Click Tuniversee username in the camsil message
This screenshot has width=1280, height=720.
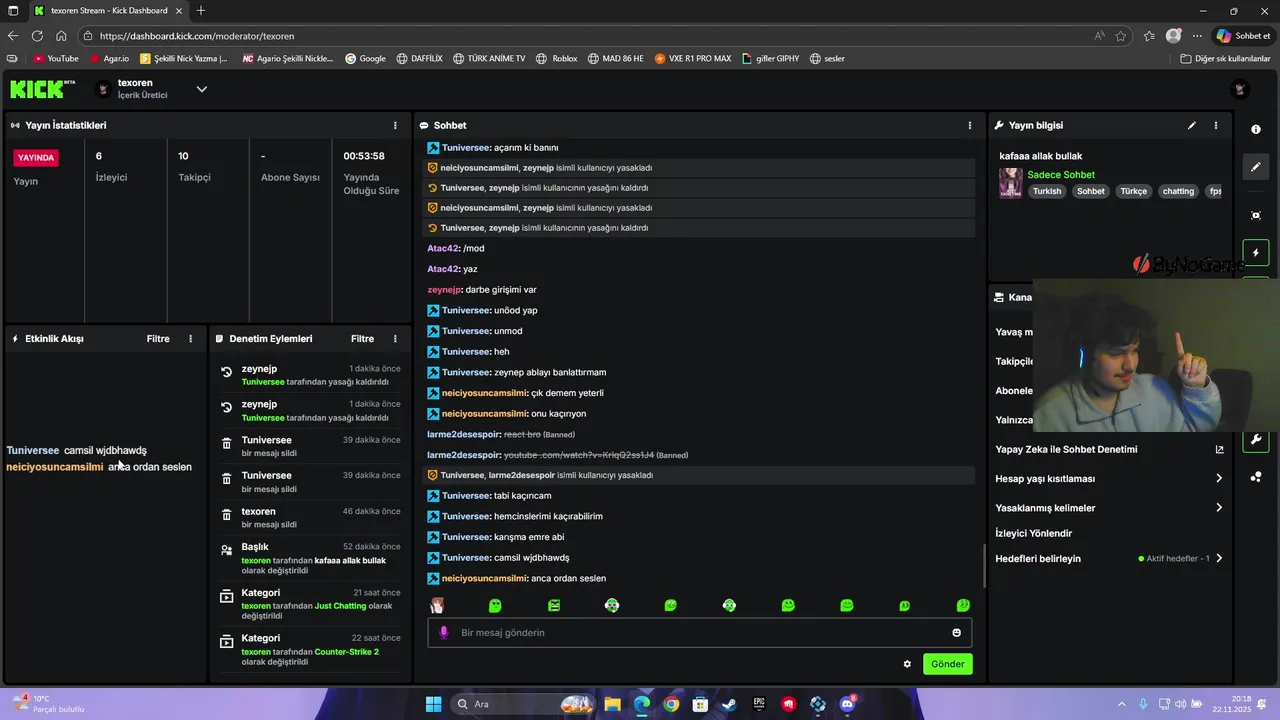point(466,558)
